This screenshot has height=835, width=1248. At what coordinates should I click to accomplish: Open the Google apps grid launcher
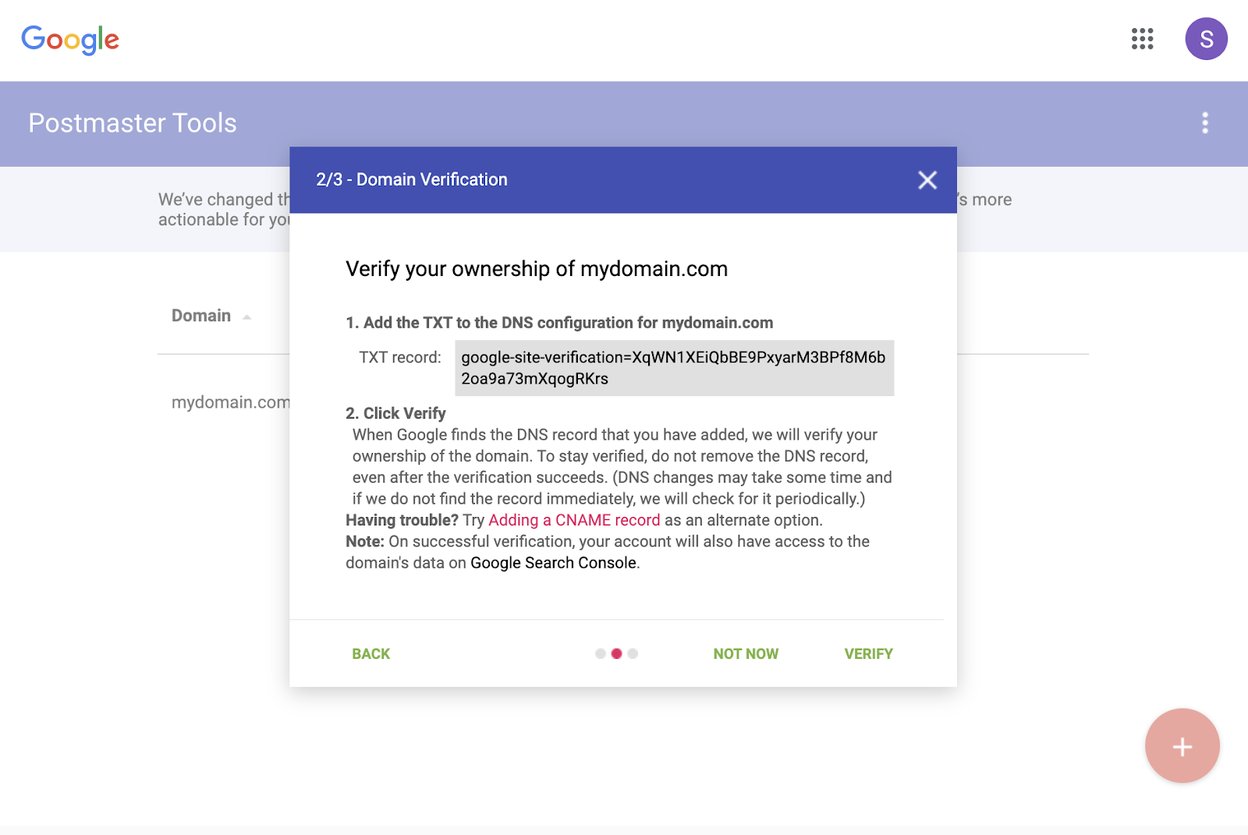click(x=1141, y=38)
